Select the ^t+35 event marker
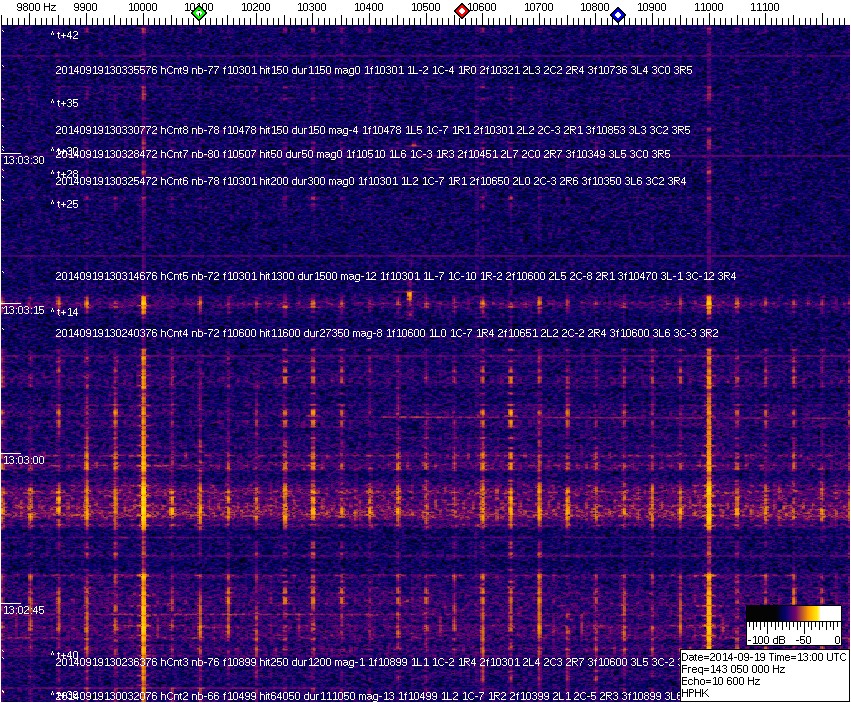The image size is (851, 703). tap(67, 103)
